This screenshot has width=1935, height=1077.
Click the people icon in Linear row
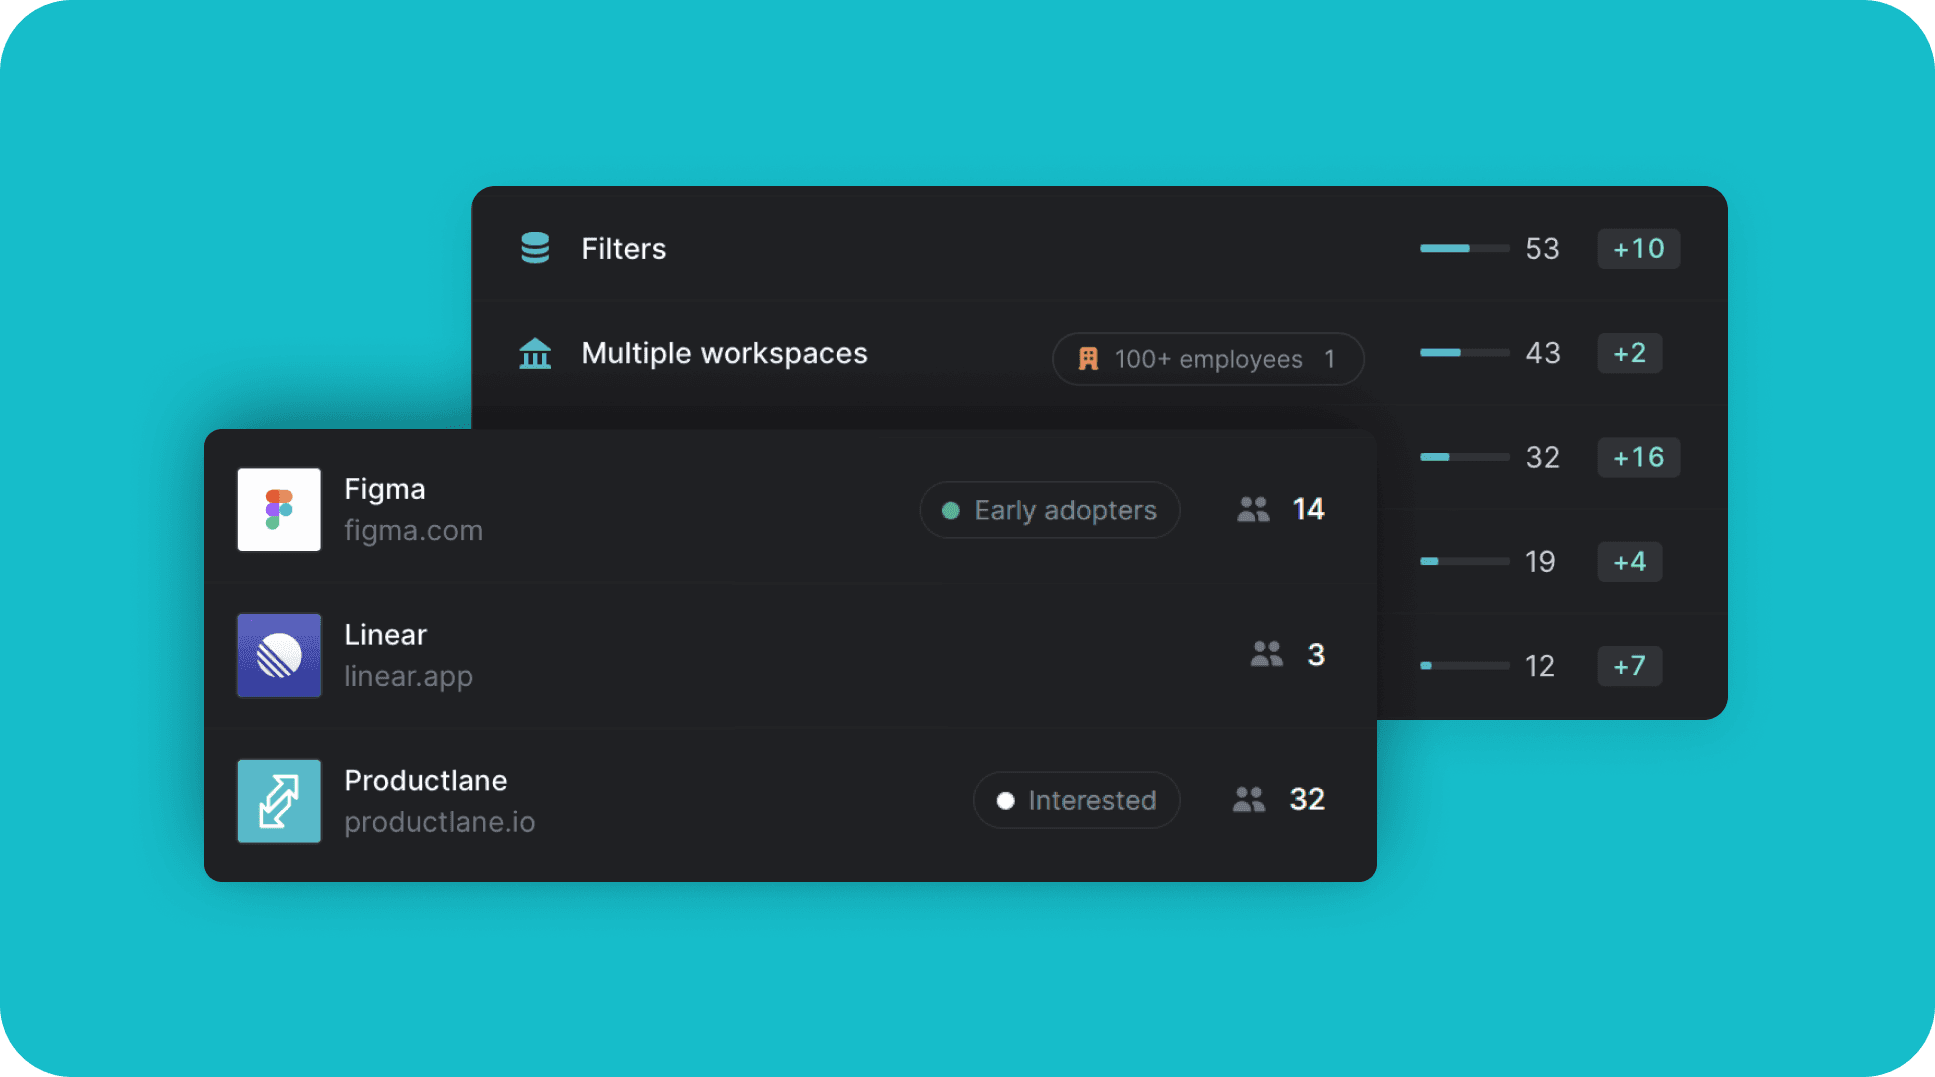[1267, 654]
